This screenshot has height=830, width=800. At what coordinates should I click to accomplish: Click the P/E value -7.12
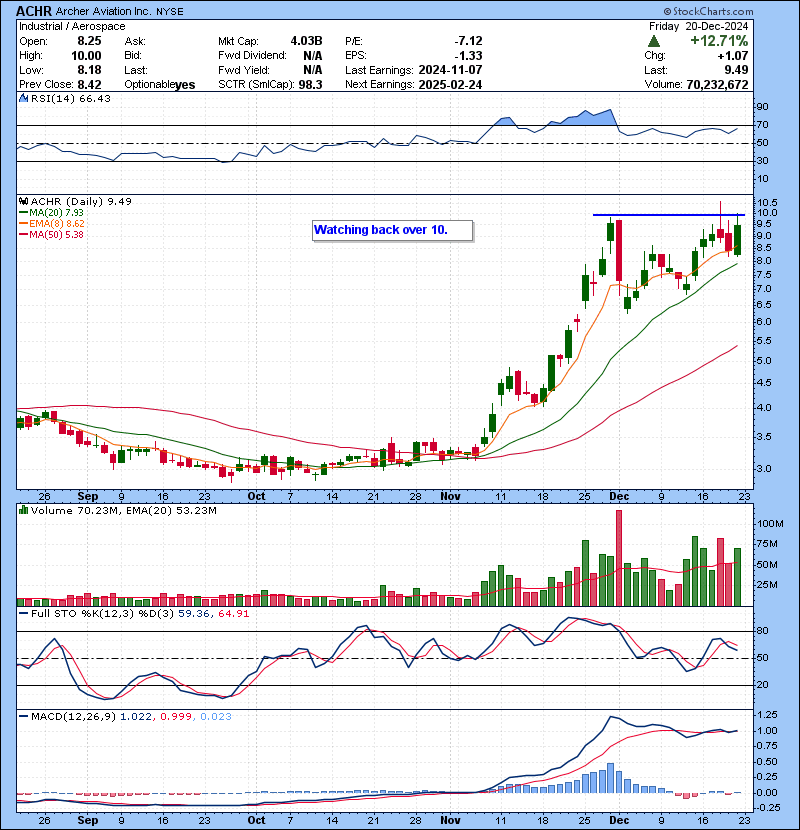pos(468,41)
